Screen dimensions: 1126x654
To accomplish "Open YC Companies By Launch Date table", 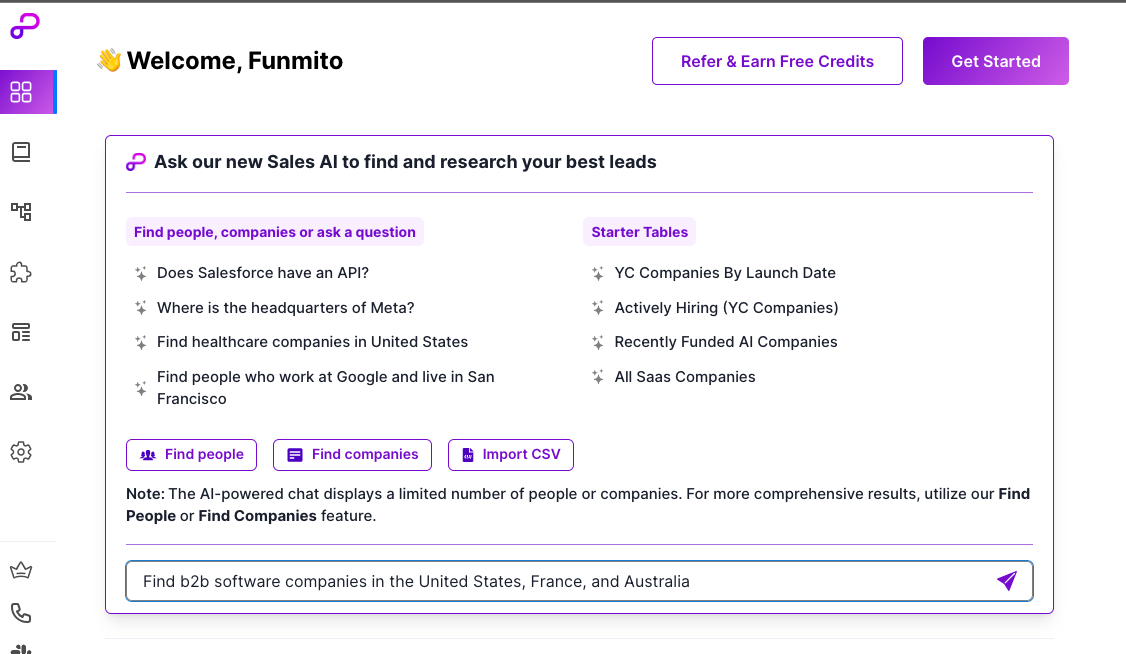I will 725,273.
